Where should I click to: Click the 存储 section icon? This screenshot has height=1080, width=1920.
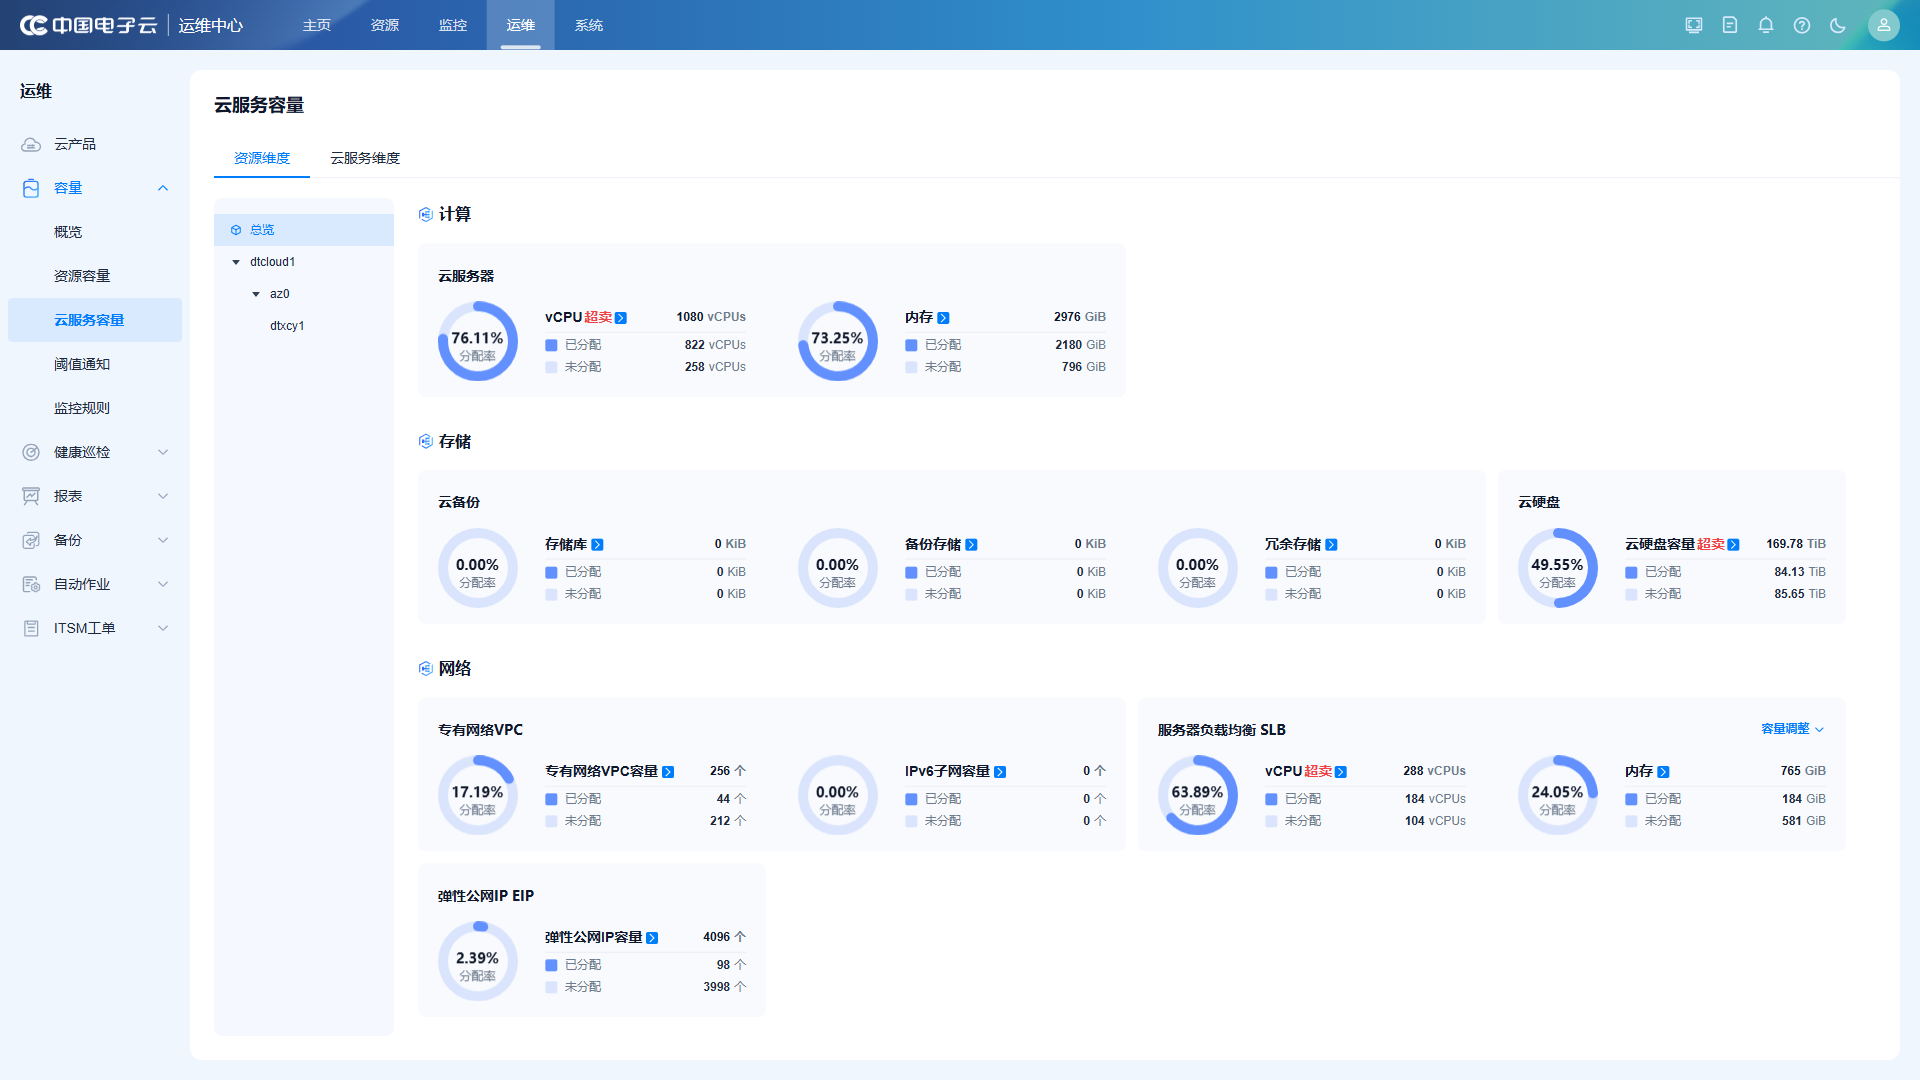(x=426, y=441)
